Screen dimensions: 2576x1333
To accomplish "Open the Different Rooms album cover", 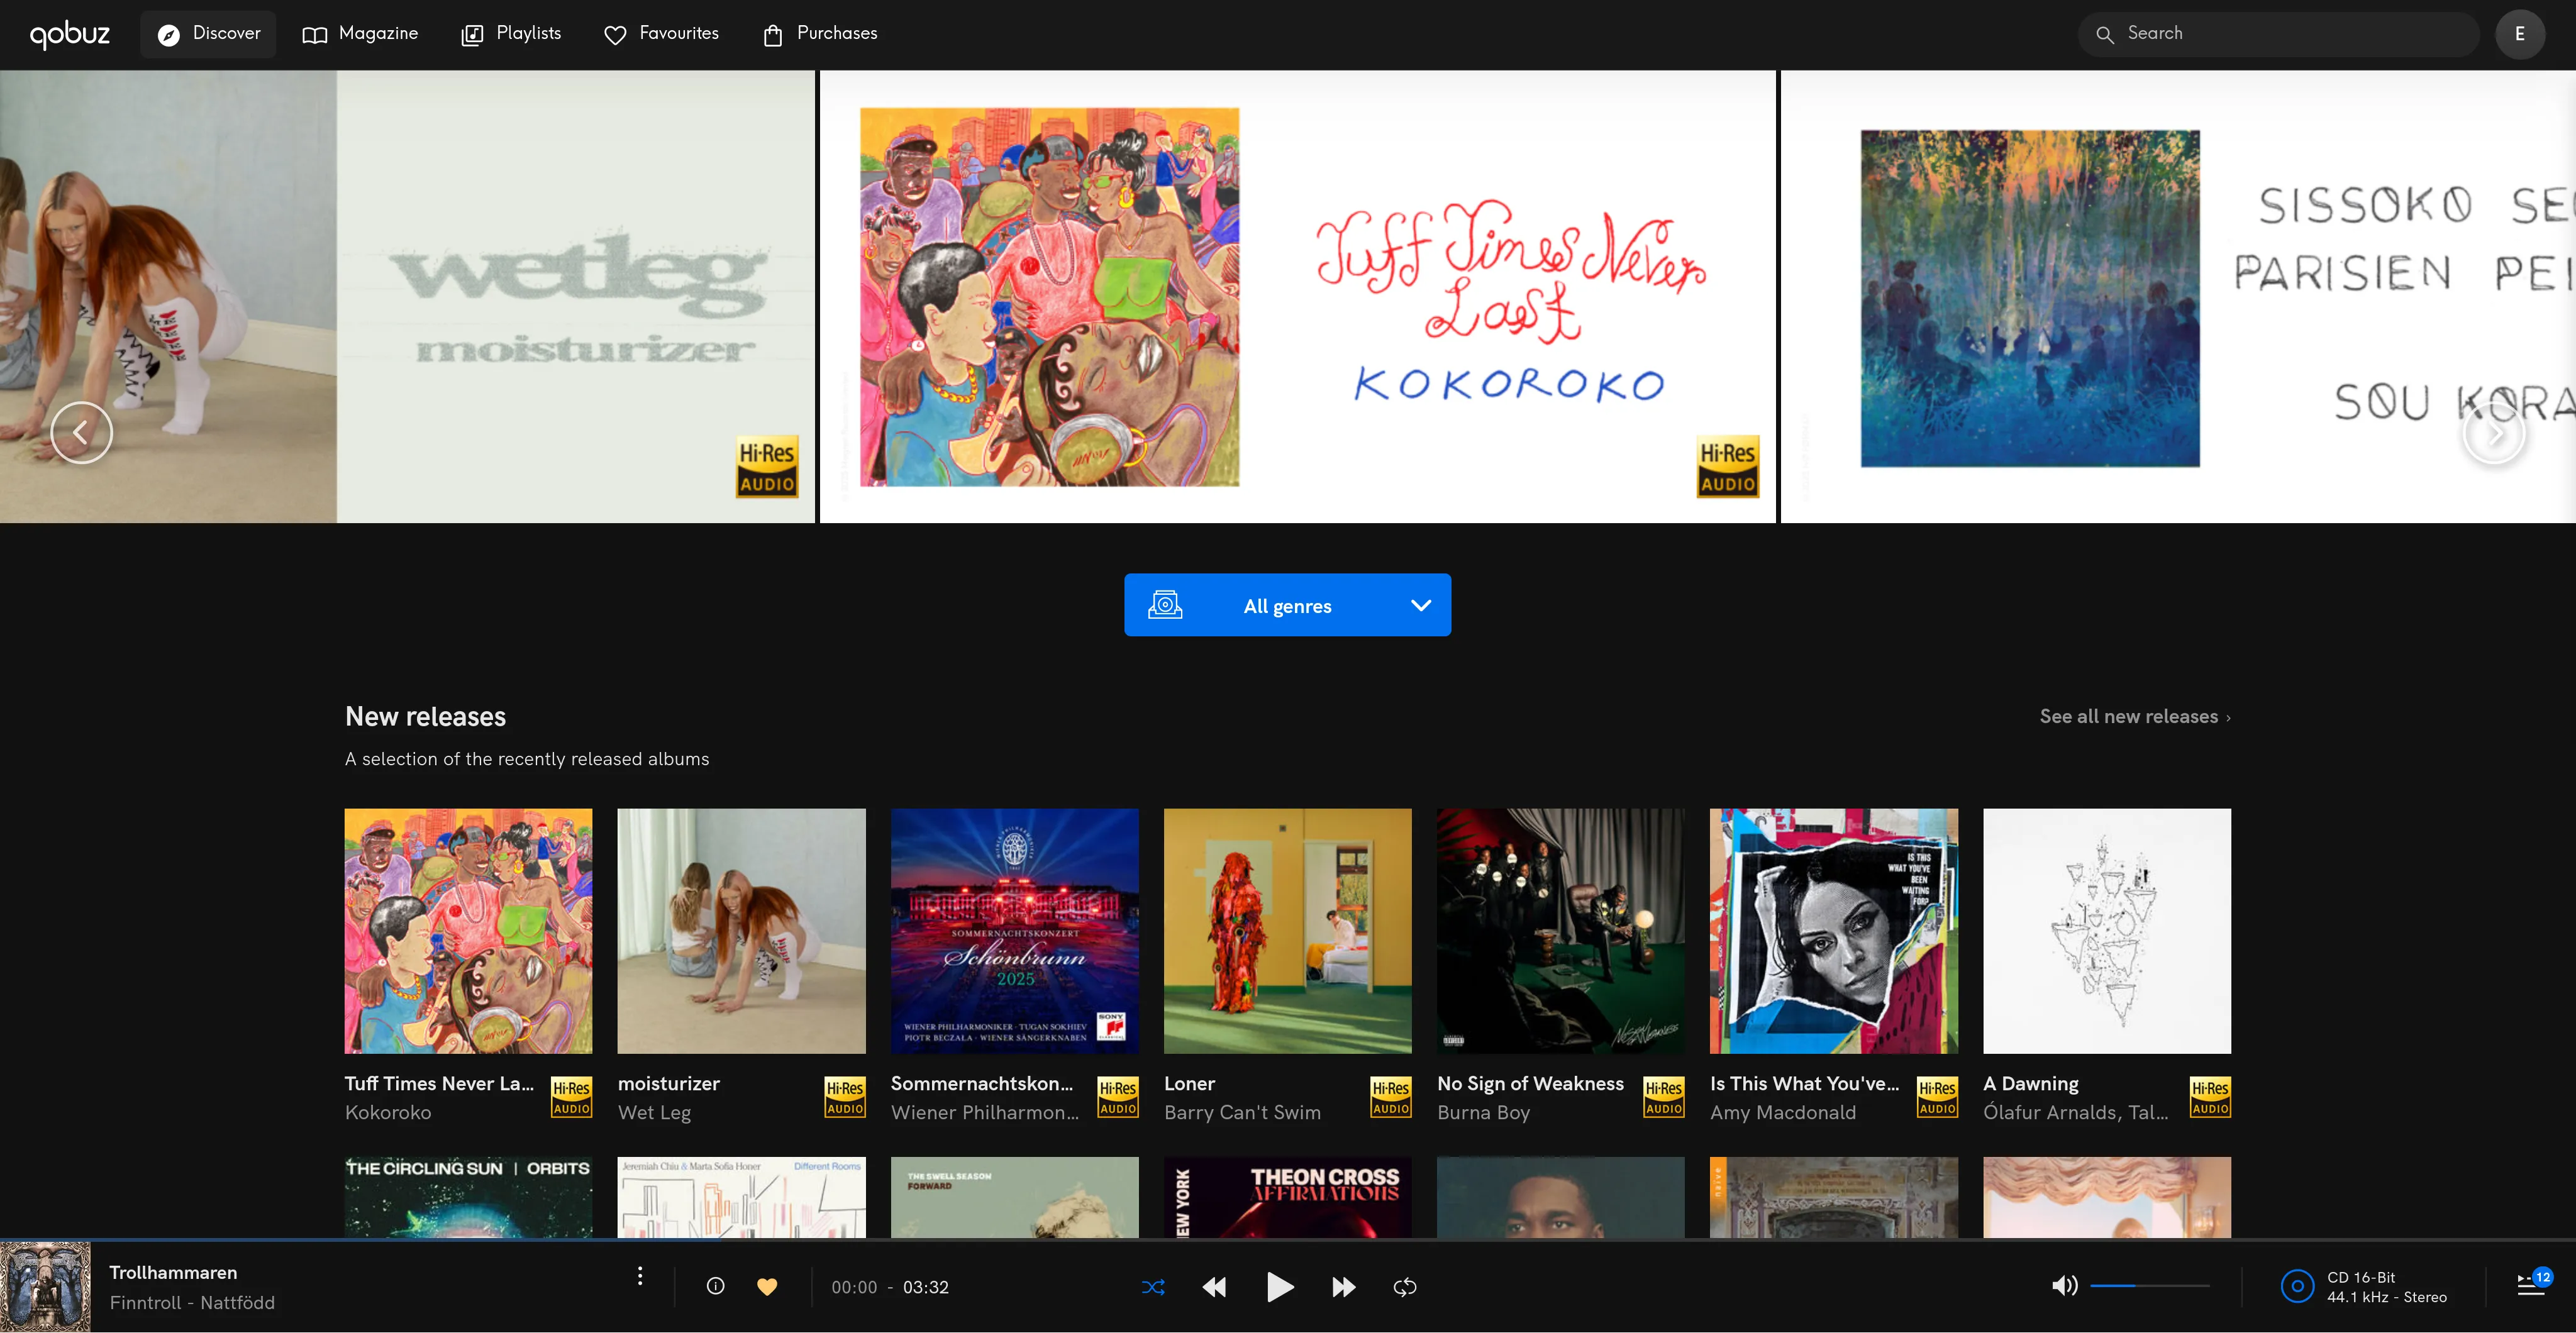I will coord(741,1197).
